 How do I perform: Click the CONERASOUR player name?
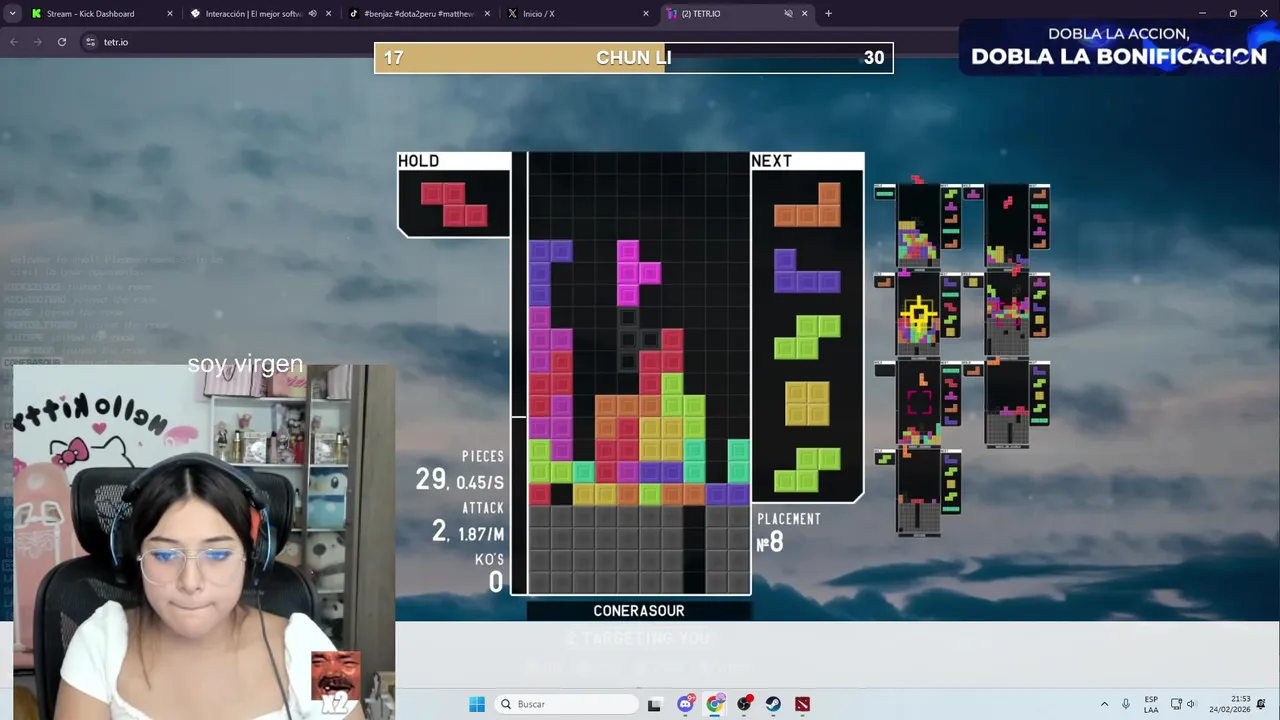[639, 611]
